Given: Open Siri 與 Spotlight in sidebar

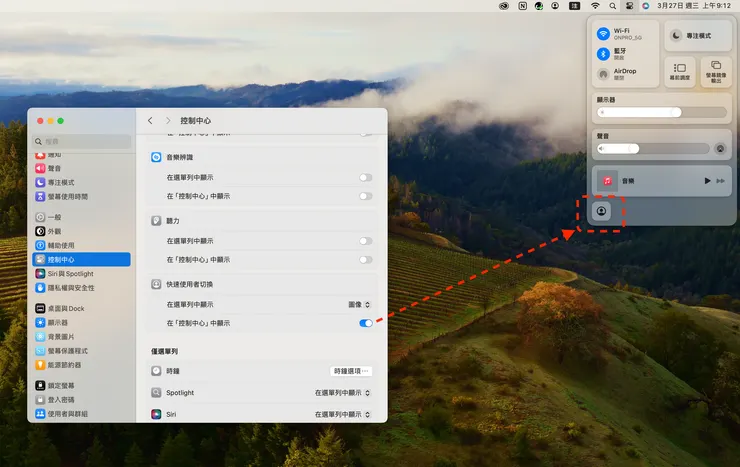Looking at the screenshot, I should 82,274.
